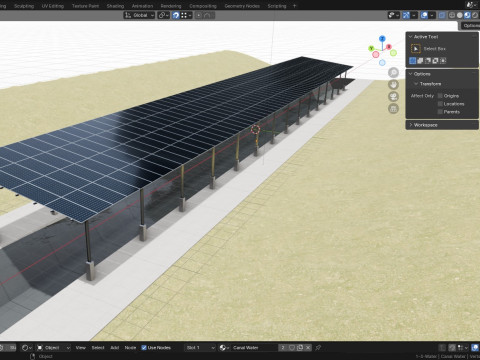
Task: Collapse the Active Tool panel
Action: 411,37
